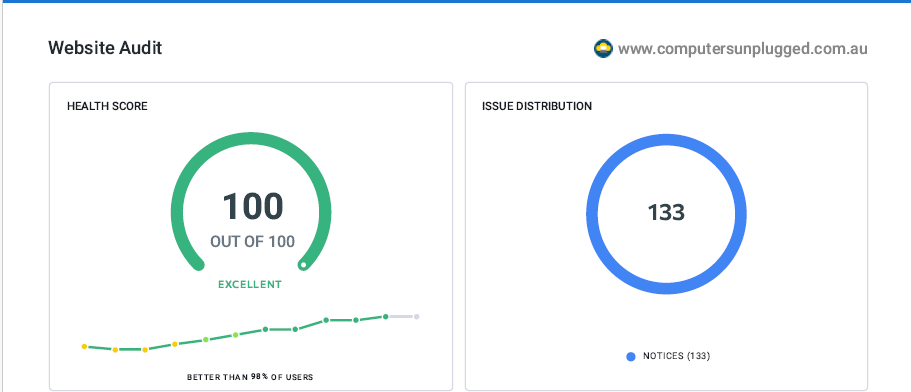Click the blue Notices legend dot

631,357
